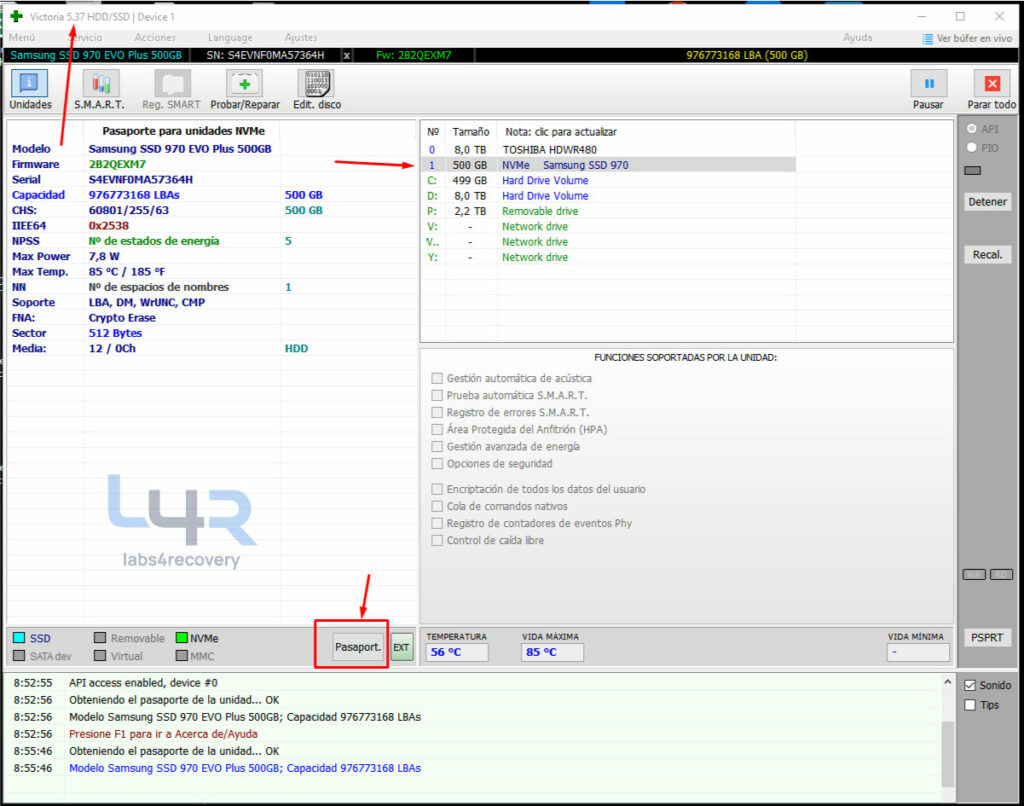Select the D: 8,0 TB volume row
This screenshot has width=1024, height=806.
[609, 196]
